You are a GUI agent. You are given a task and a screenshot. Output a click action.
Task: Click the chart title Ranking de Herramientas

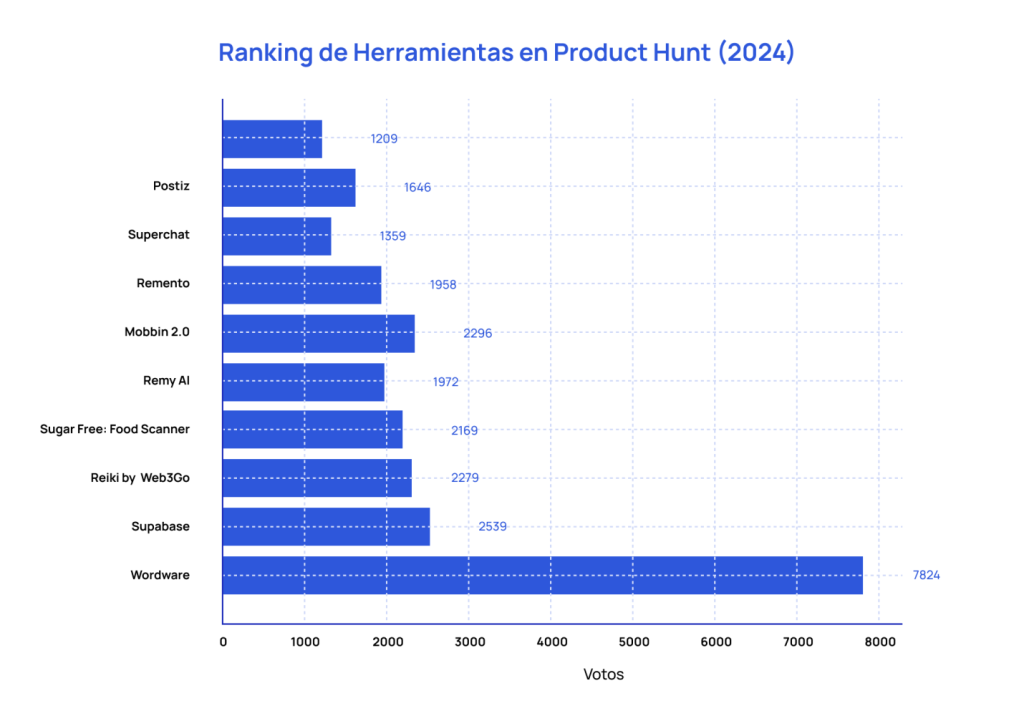[506, 52]
